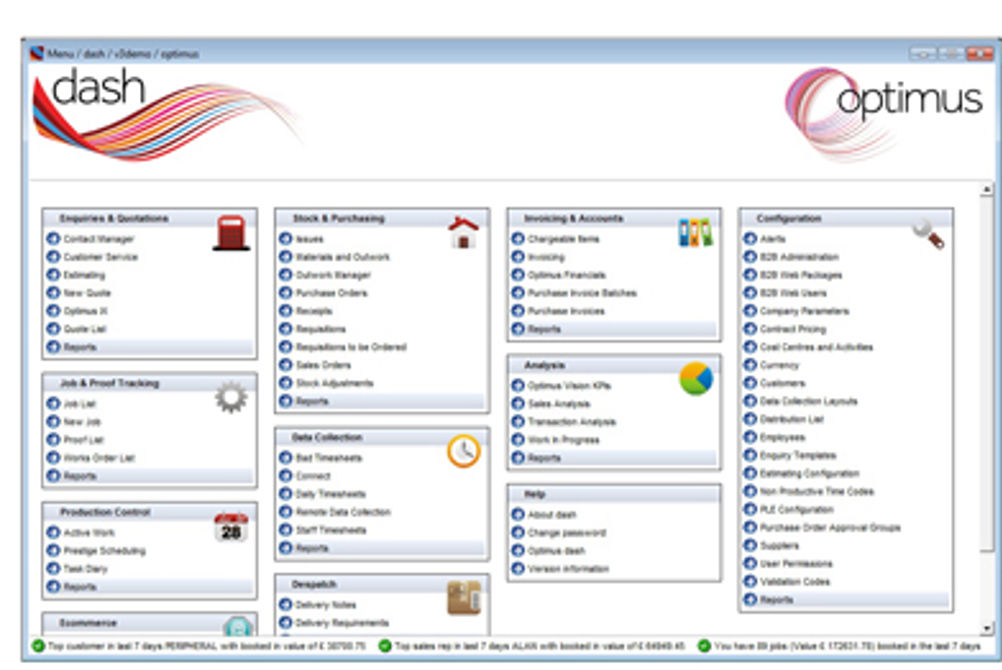Open Reports under Invoicing & Accounts
1002x670 pixels.
click(544, 329)
